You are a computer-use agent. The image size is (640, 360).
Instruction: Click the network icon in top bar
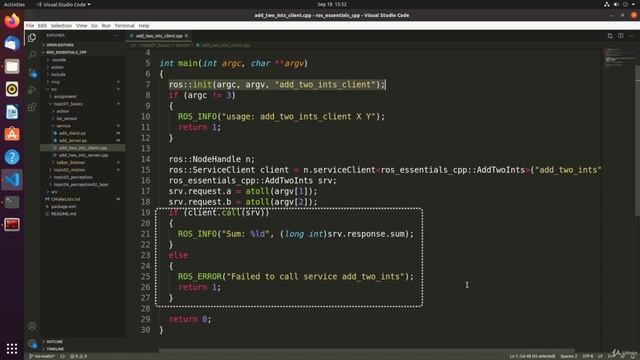(x=607, y=4)
